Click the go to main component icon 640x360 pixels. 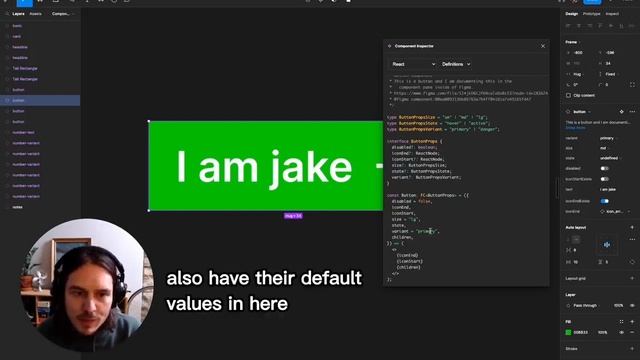621,112
